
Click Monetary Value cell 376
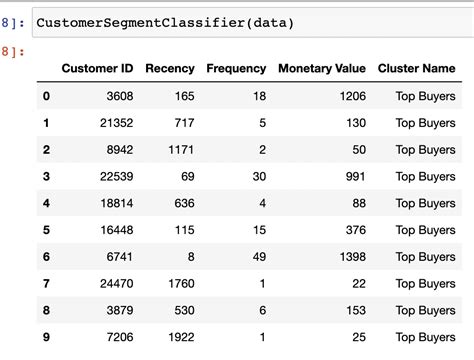tap(356, 230)
